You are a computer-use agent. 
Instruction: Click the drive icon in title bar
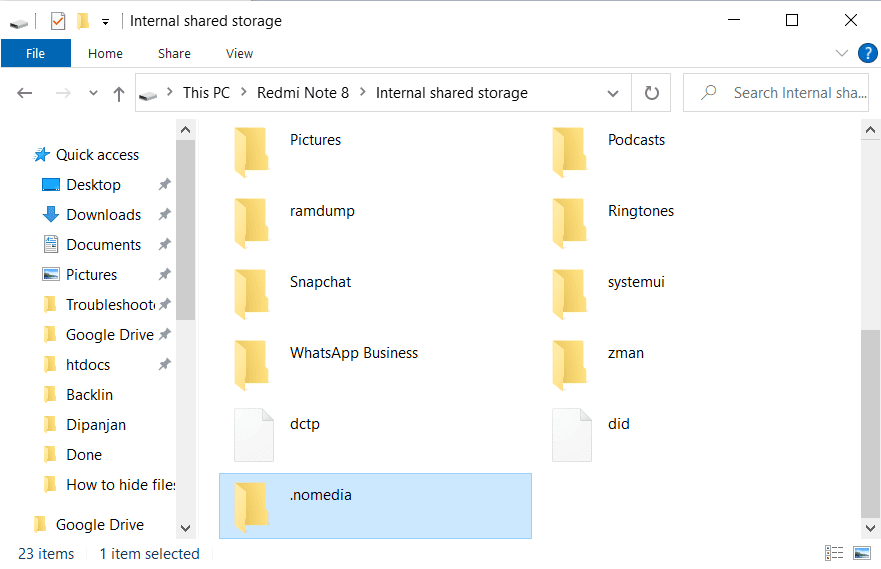(19, 23)
